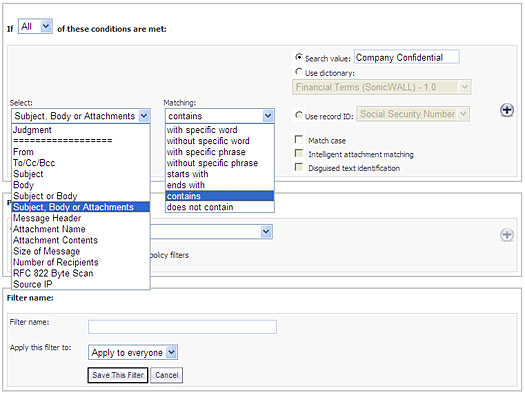Choose Subject or Body option
This screenshot has width=525, height=395.
(81, 196)
